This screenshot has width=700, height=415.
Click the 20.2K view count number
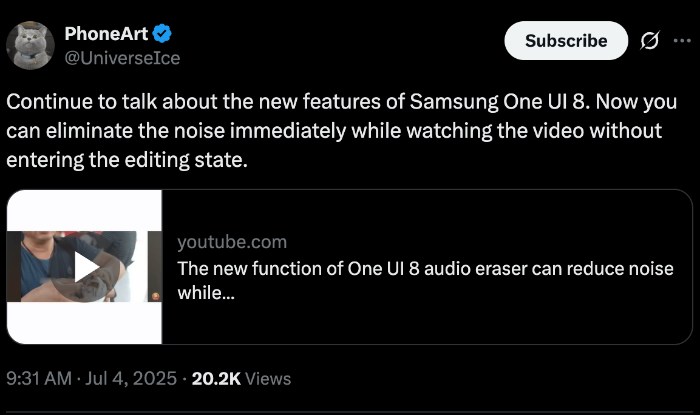coord(215,379)
